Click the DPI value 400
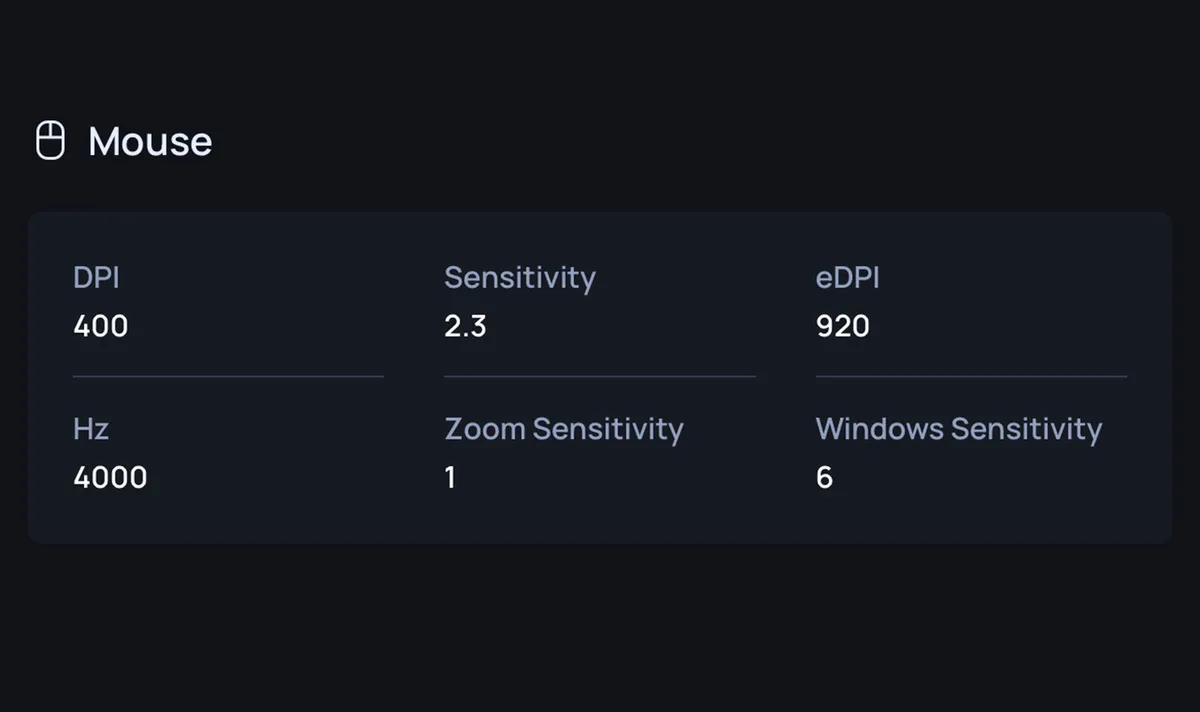 pyautogui.click(x=100, y=326)
